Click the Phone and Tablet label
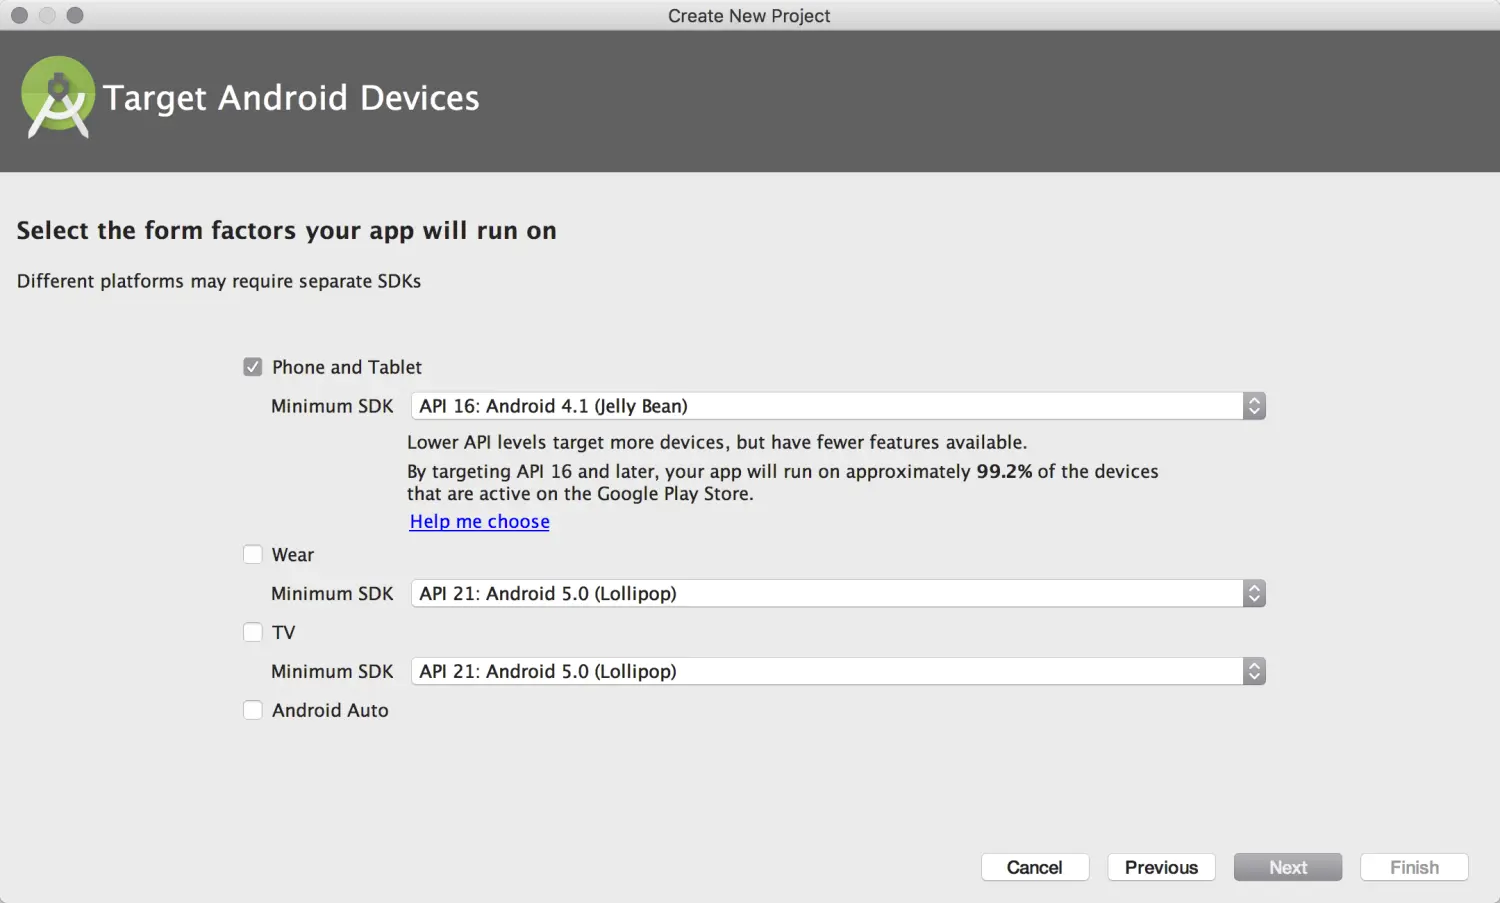This screenshot has height=903, width=1500. tap(347, 367)
